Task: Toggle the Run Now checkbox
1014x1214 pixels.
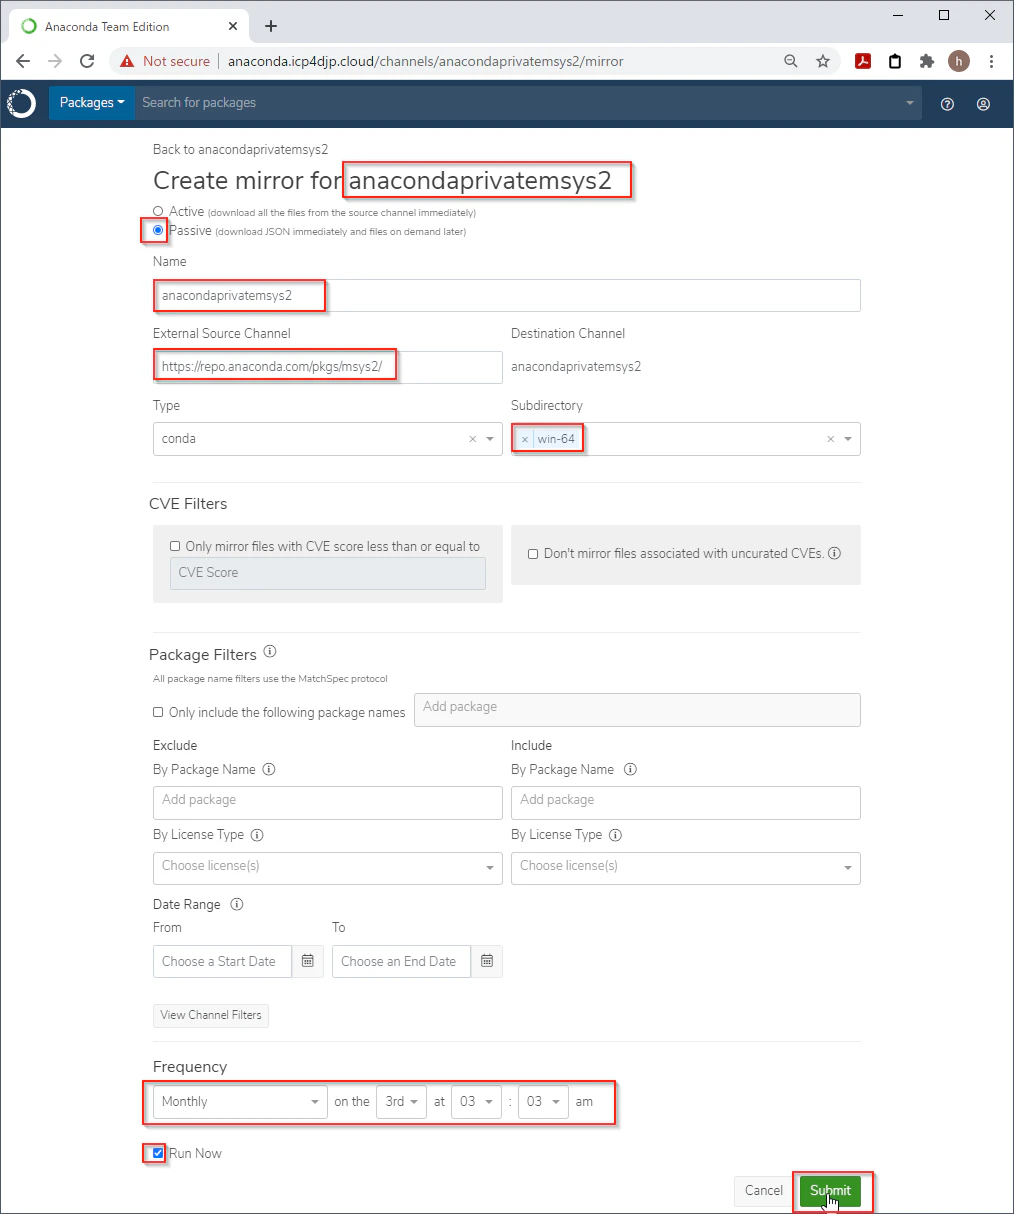Action: (x=158, y=1153)
